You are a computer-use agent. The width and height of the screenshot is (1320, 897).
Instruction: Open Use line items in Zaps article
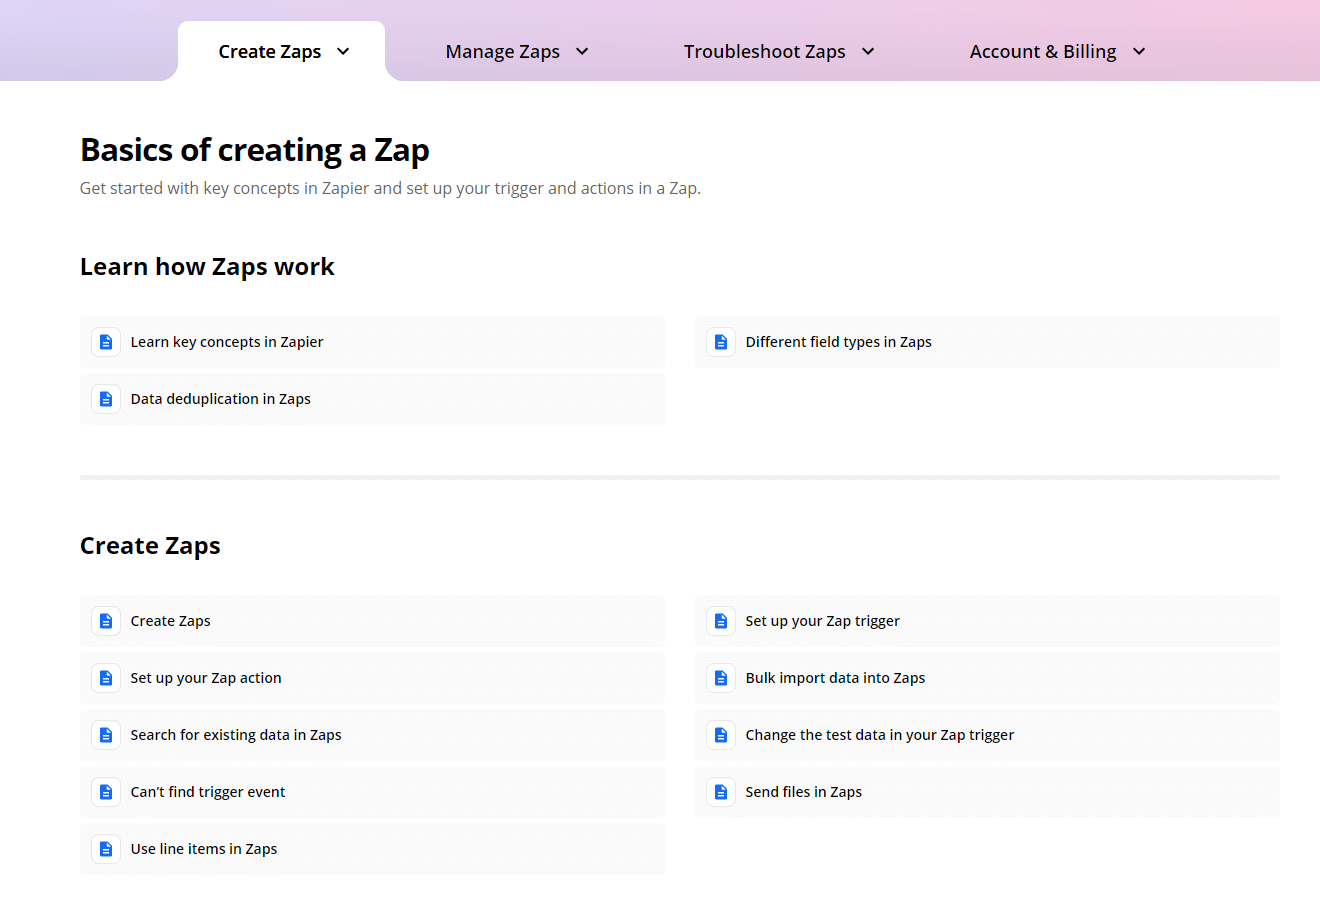(x=372, y=849)
